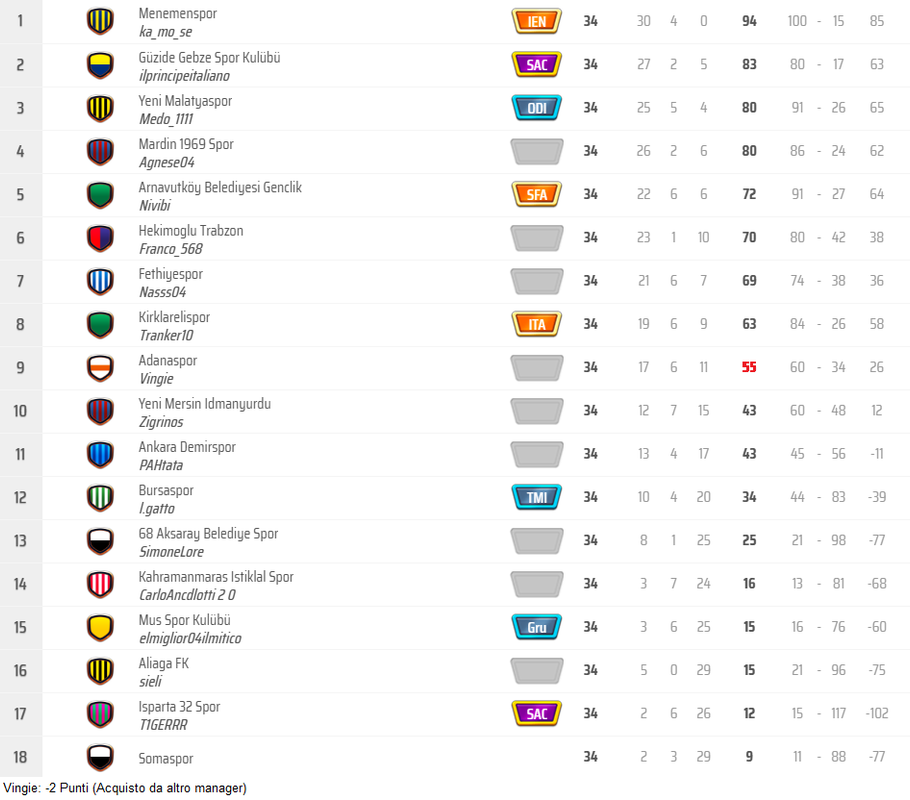Click the purple SAC badge for Güzide Gebze
The width and height of the screenshot is (910, 800).
tap(537, 64)
